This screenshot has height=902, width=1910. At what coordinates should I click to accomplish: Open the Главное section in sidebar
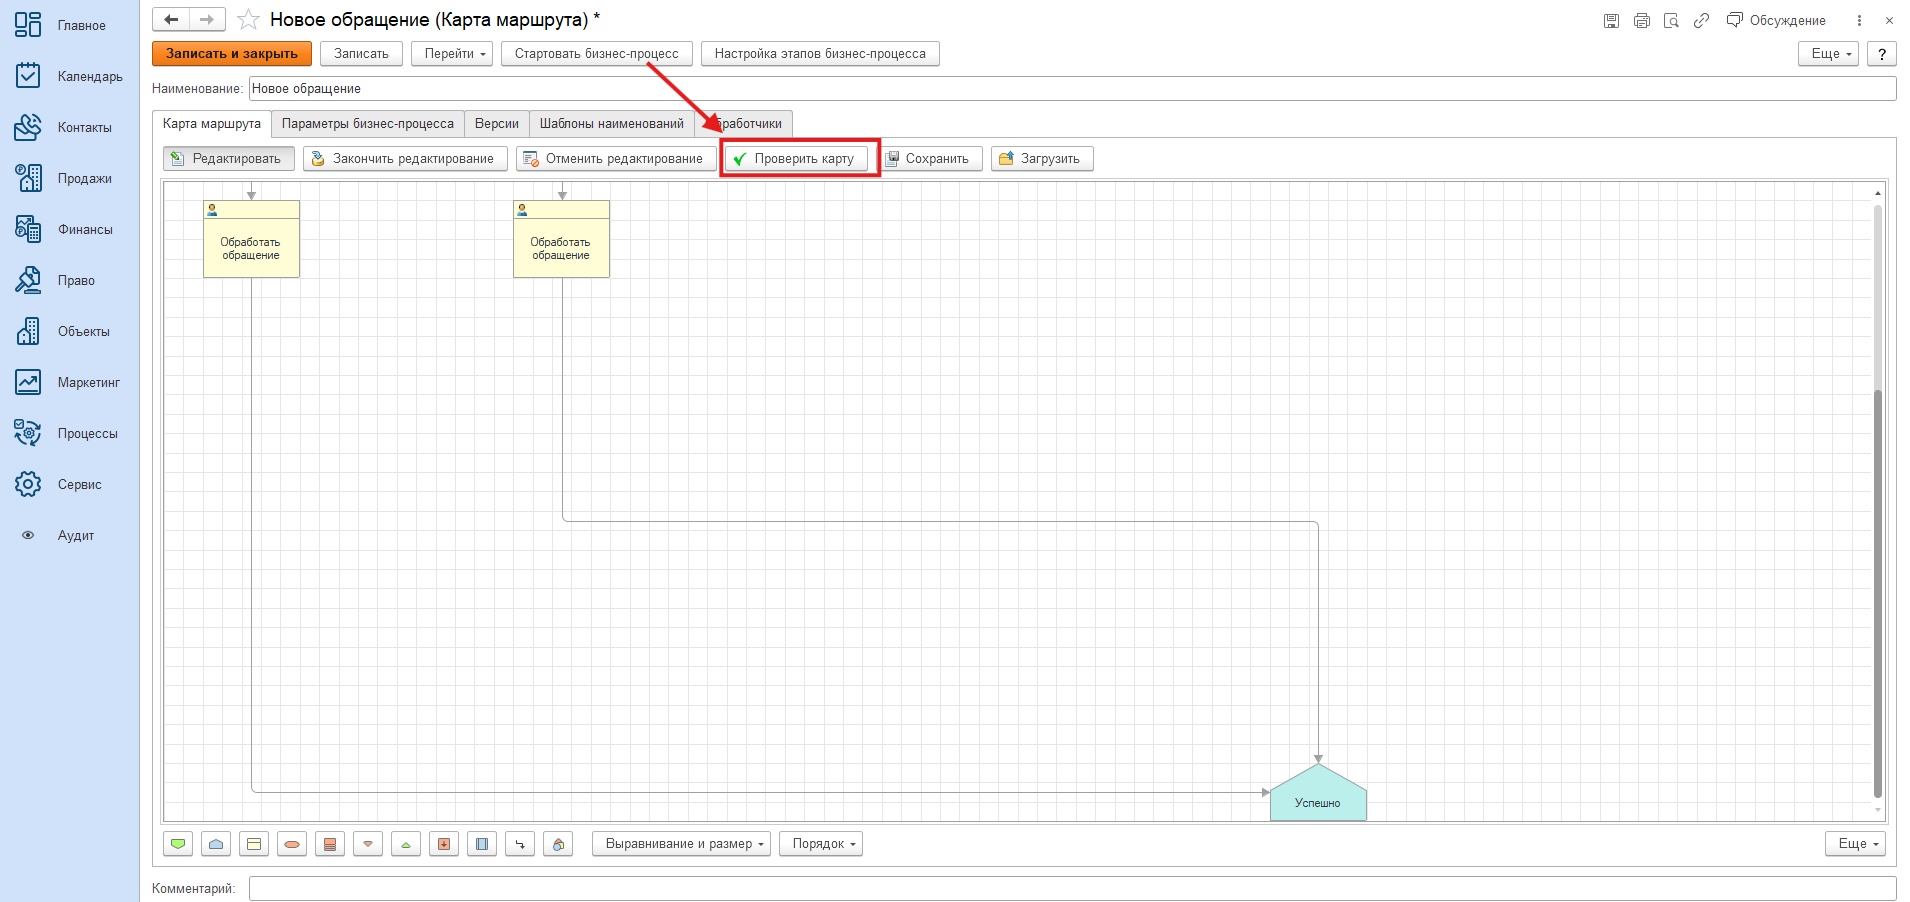(x=69, y=25)
